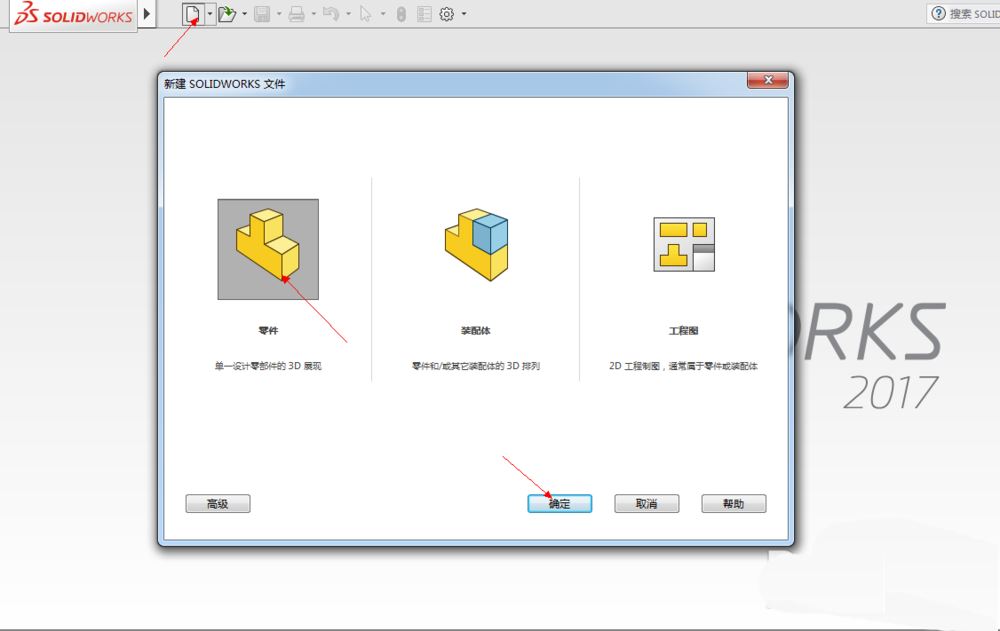Click the Undo icon

pyautogui.click(x=331, y=13)
